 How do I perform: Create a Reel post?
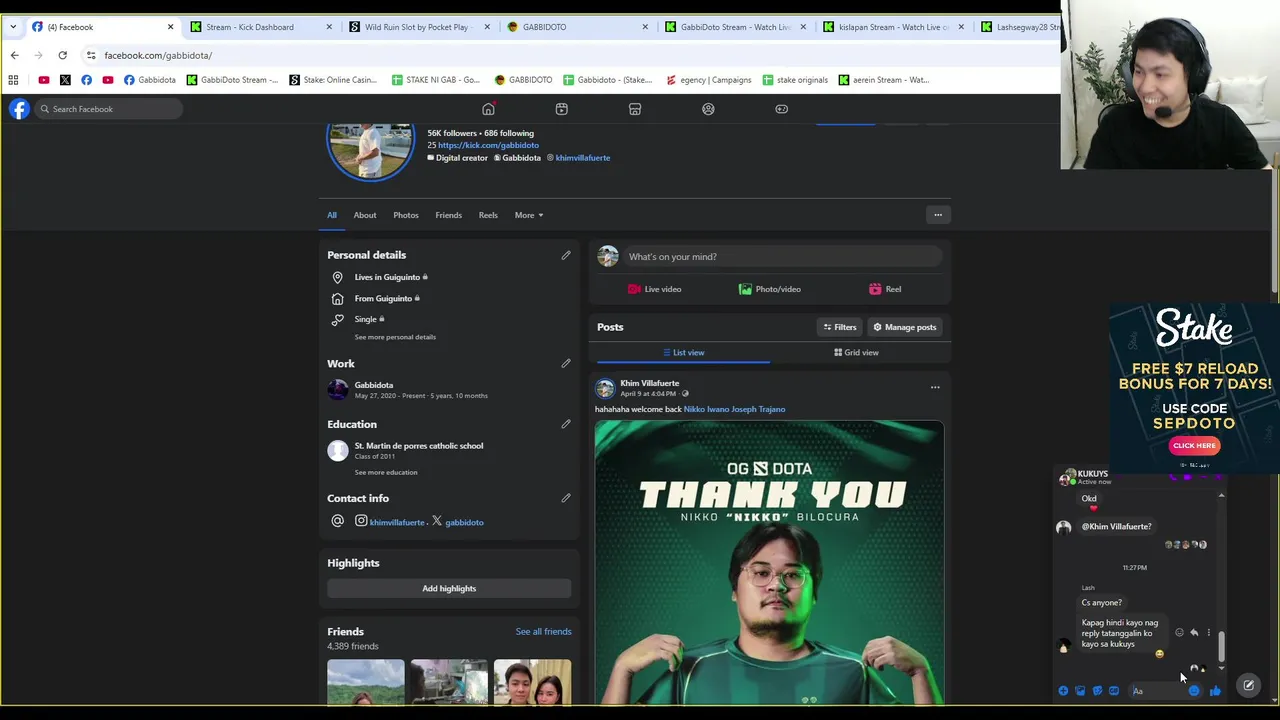click(885, 289)
